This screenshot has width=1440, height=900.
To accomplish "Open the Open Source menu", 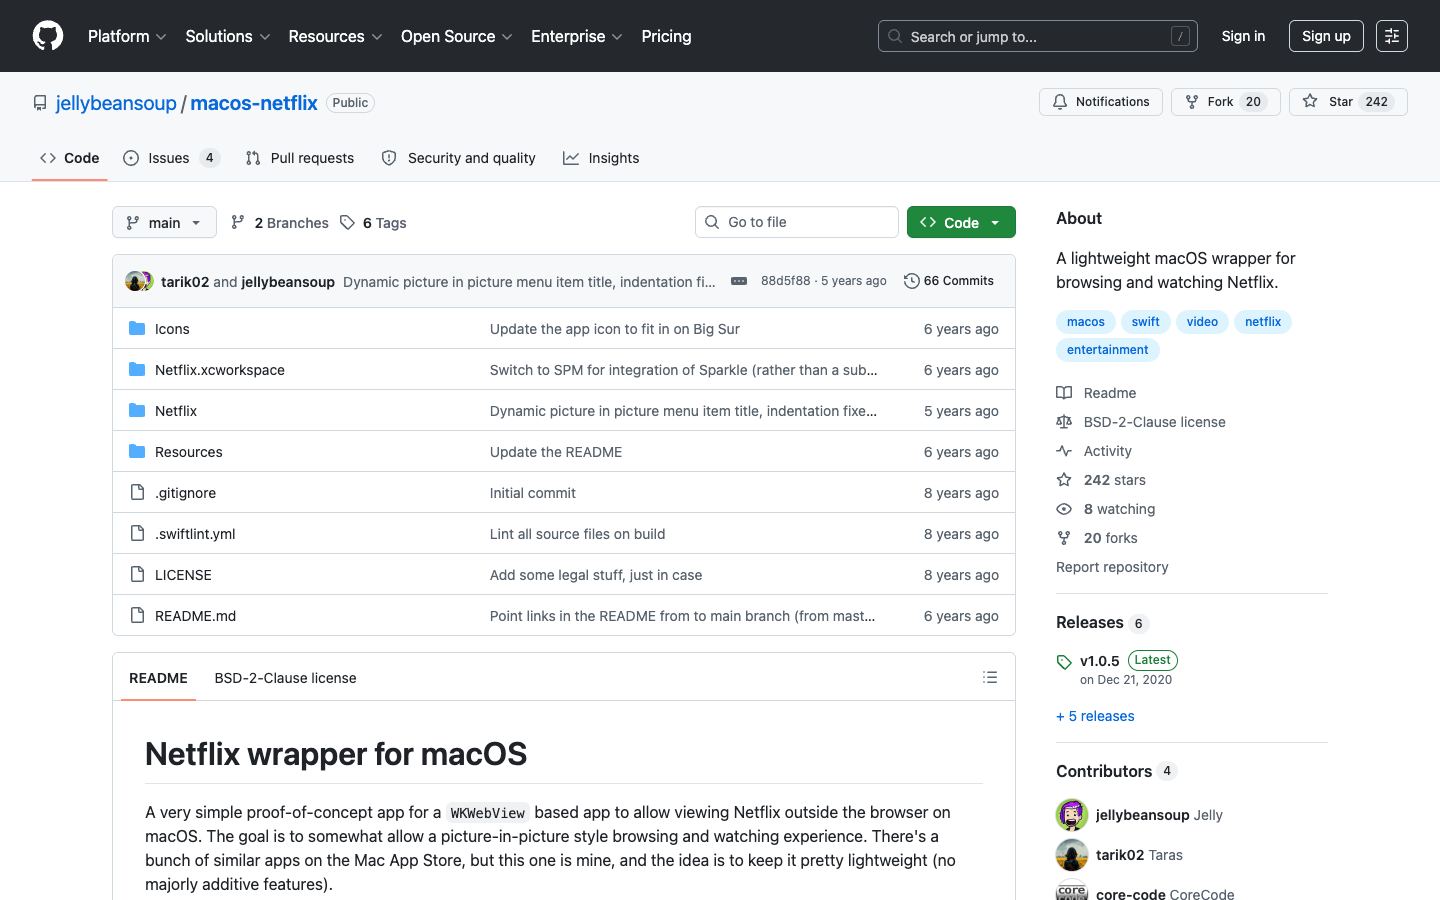I will (x=457, y=36).
